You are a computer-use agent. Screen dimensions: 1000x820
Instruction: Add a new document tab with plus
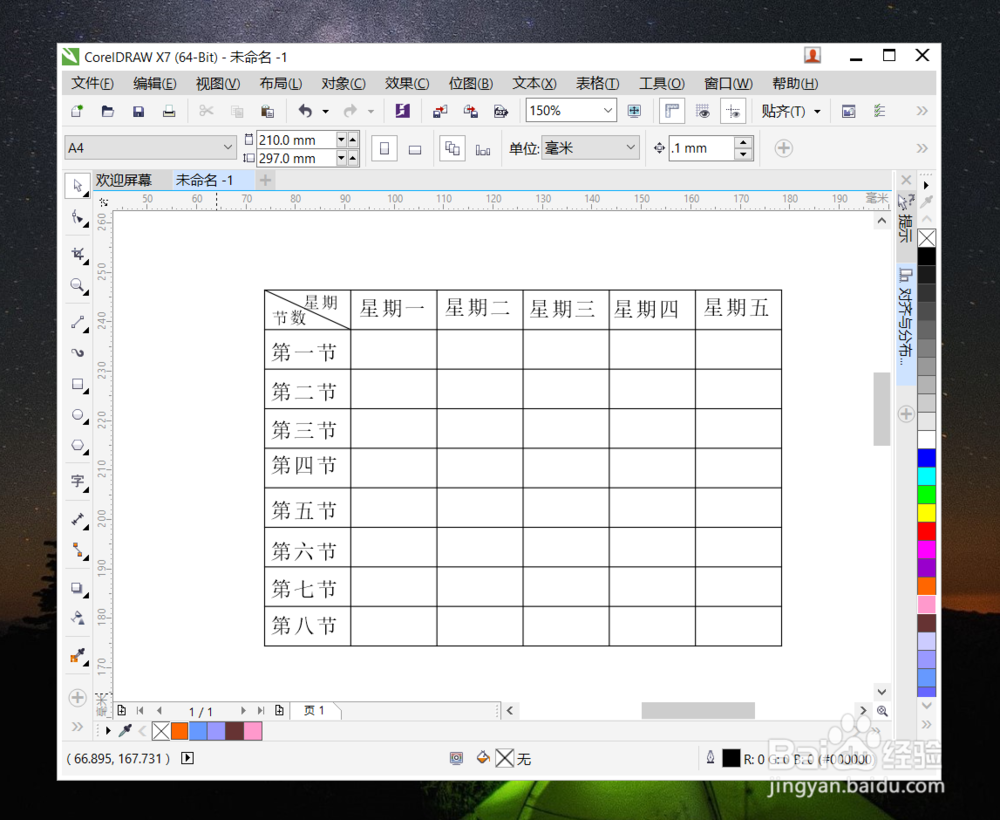265,180
